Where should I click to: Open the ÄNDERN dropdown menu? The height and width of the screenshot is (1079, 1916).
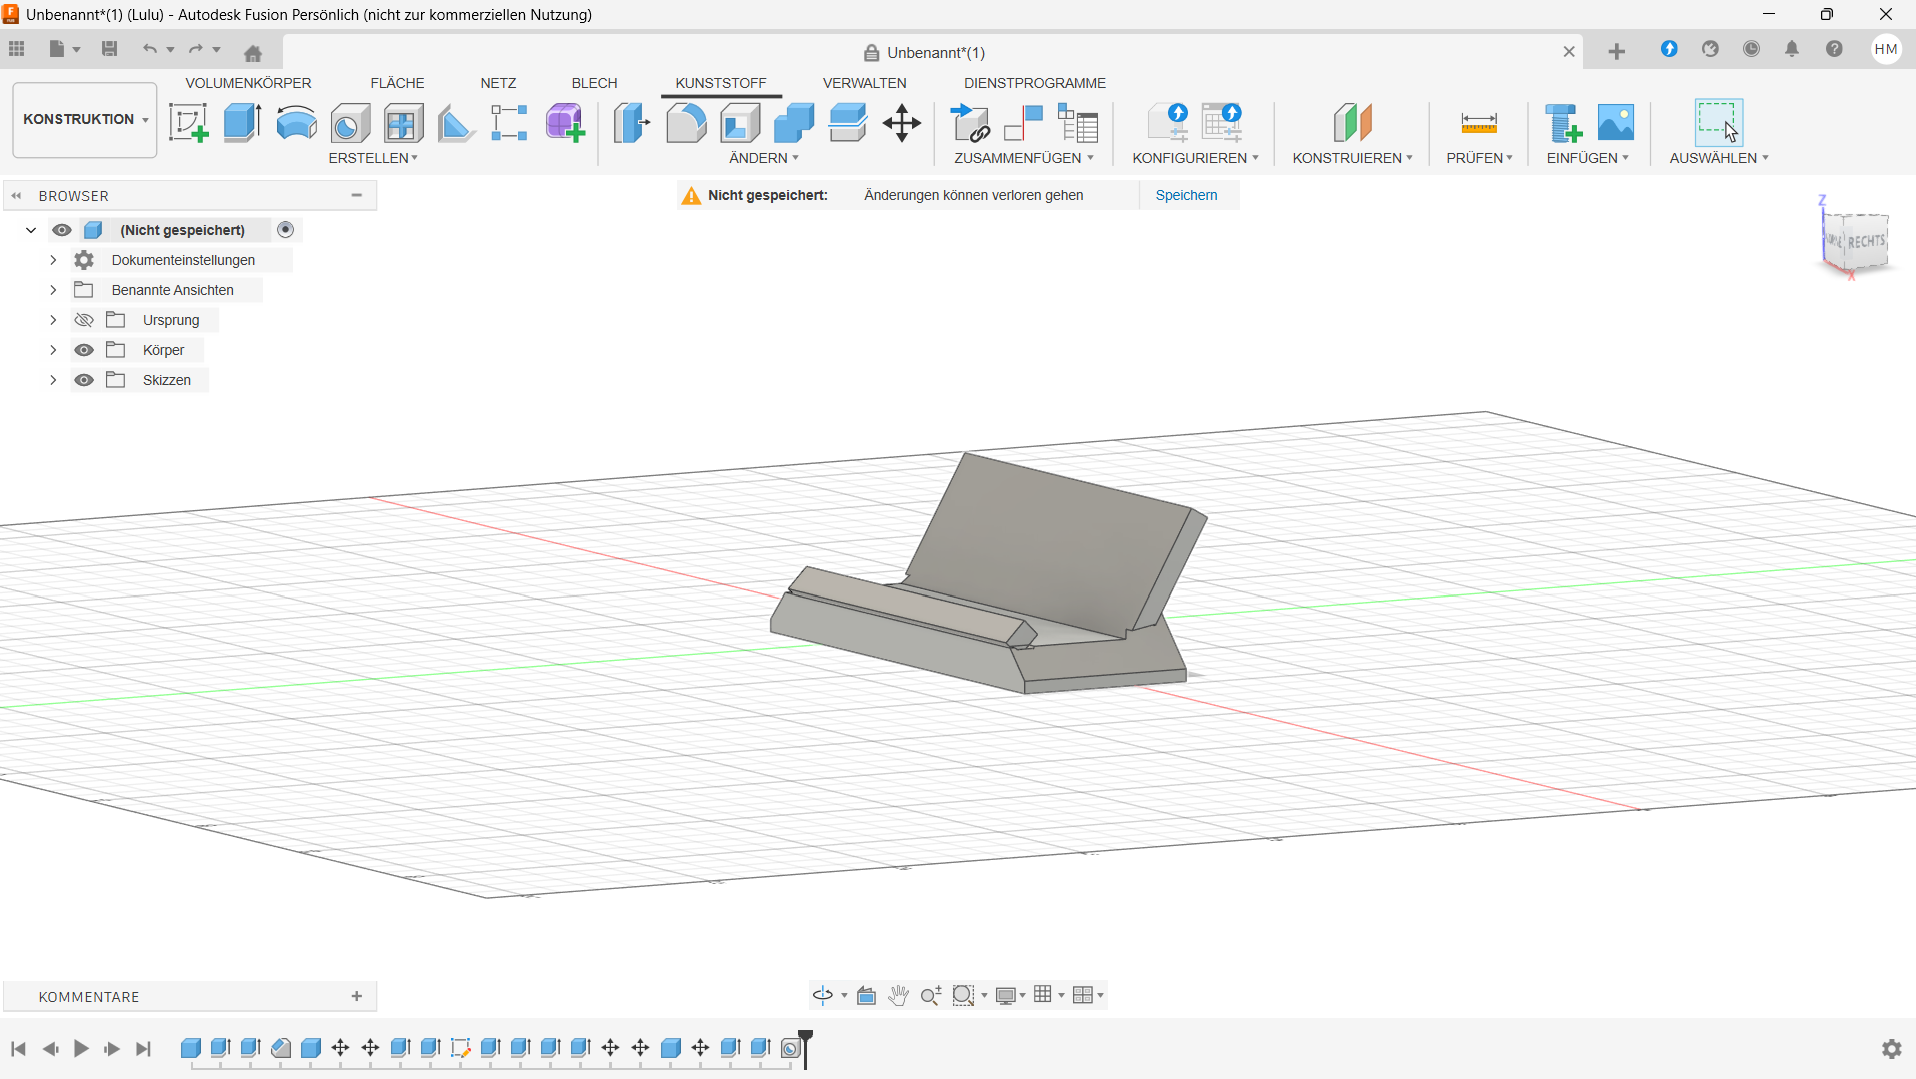[764, 158]
